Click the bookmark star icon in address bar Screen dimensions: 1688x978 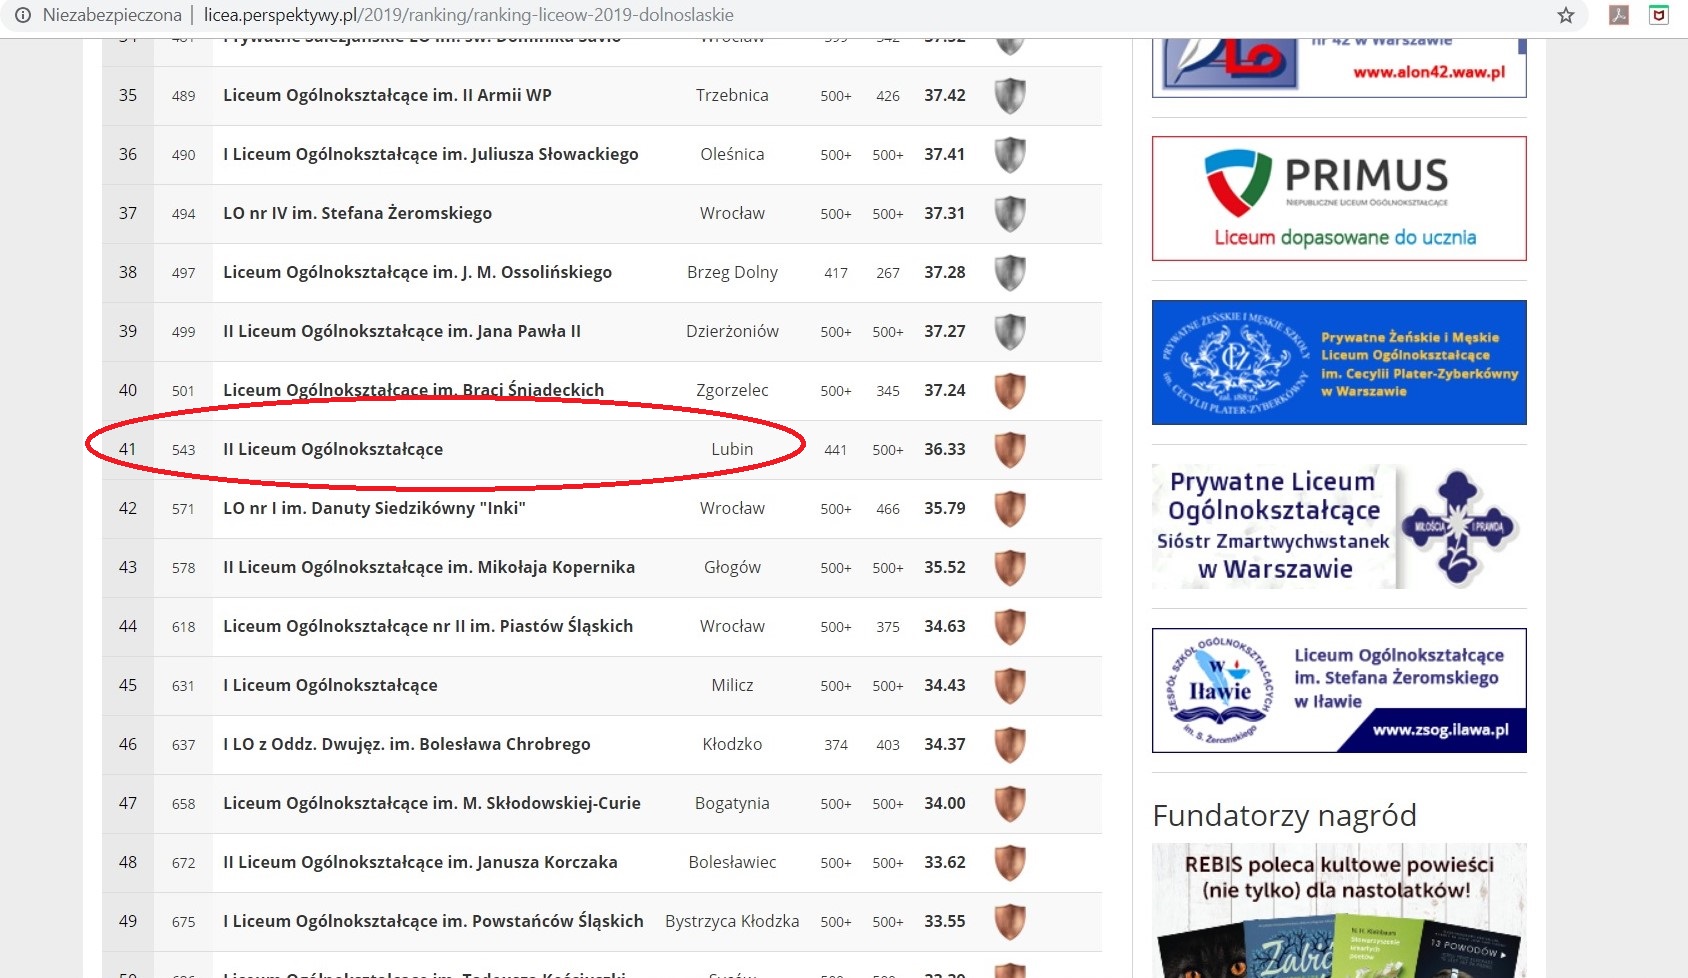[1565, 15]
